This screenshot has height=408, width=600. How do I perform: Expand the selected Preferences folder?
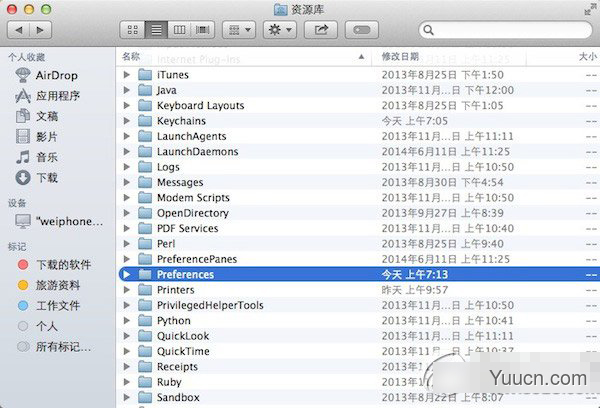point(127,274)
